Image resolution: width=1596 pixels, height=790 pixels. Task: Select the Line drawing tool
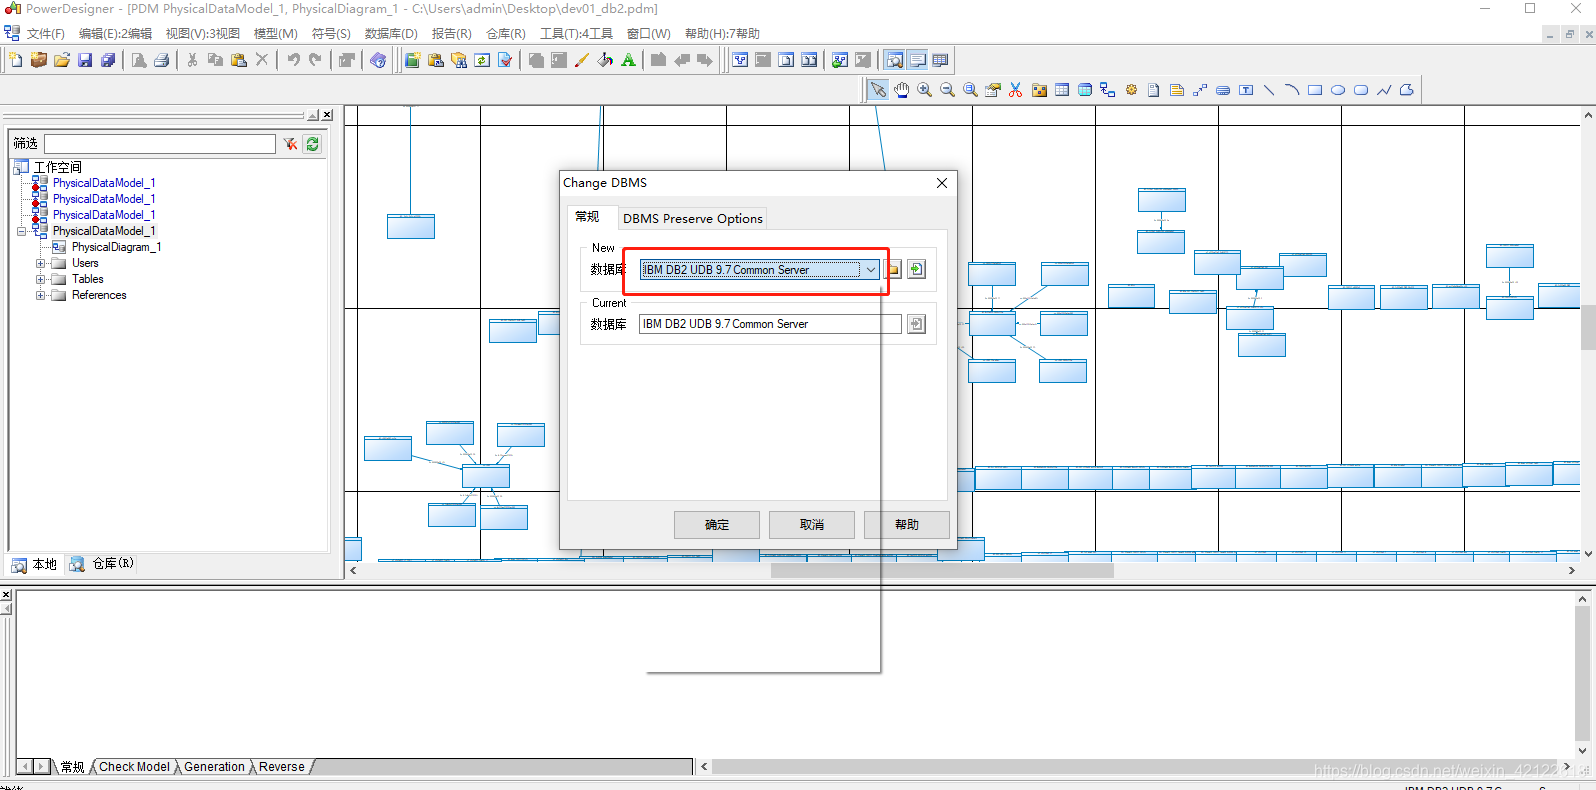(x=1269, y=90)
